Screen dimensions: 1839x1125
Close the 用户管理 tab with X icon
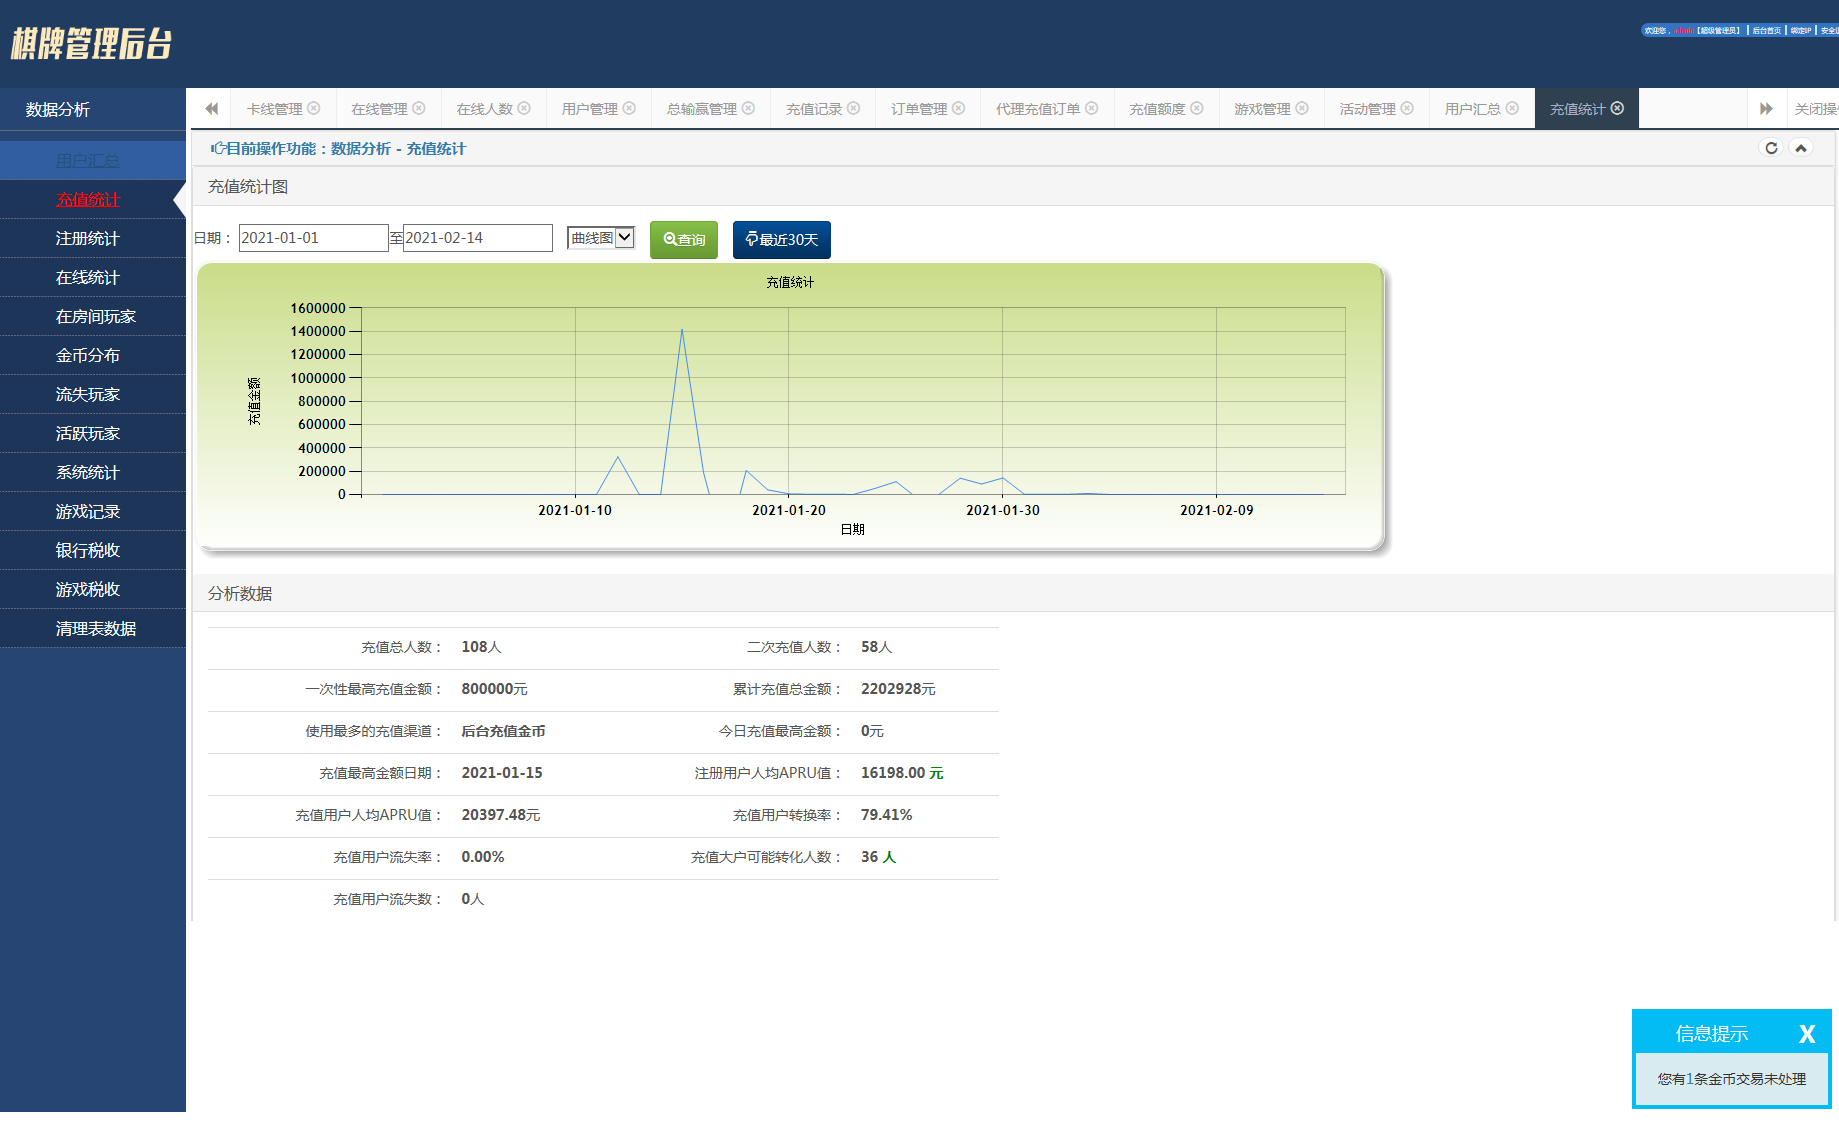point(629,108)
